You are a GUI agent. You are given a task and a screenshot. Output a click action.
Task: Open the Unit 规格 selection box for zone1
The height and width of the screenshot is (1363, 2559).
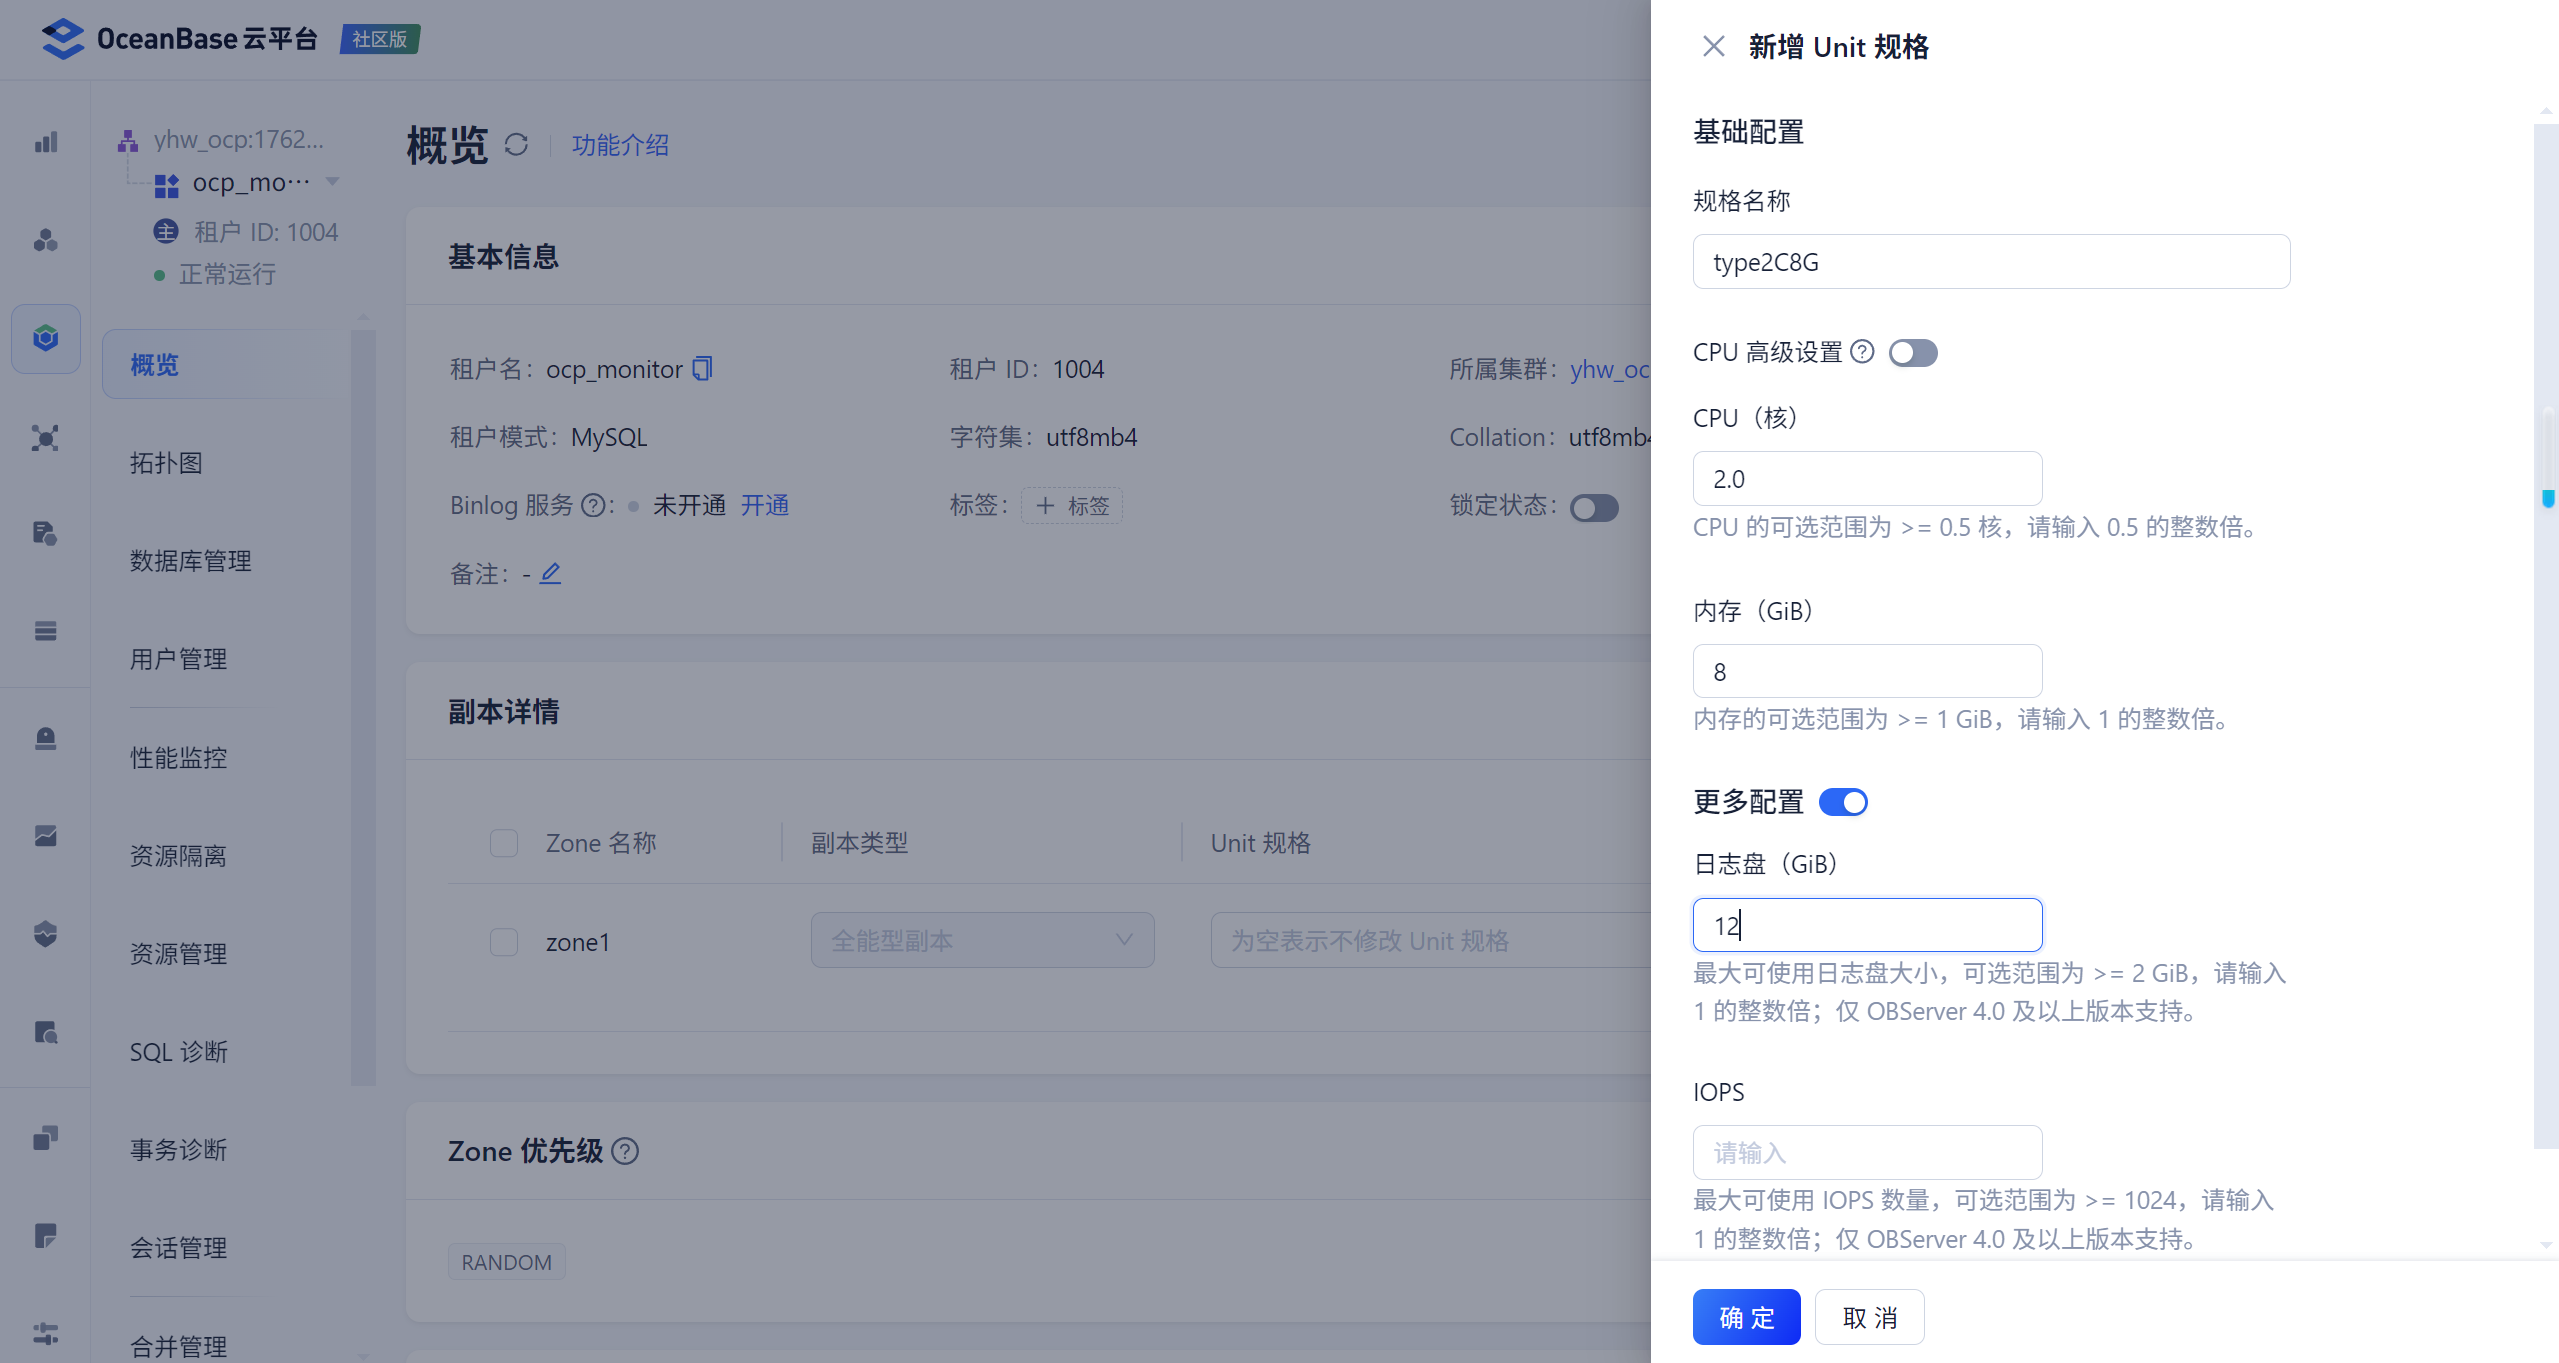click(1430, 940)
